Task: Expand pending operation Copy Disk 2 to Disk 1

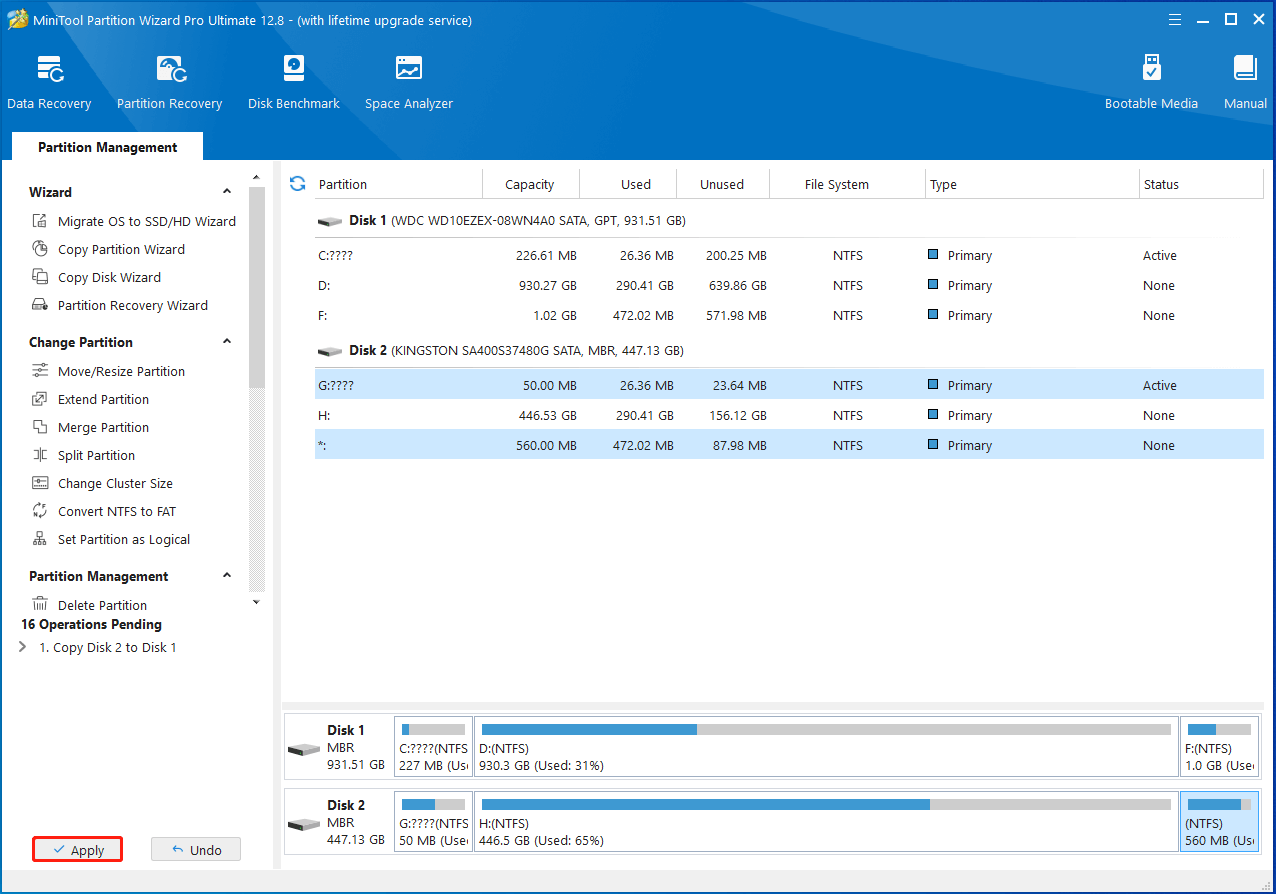Action: pos(23,647)
